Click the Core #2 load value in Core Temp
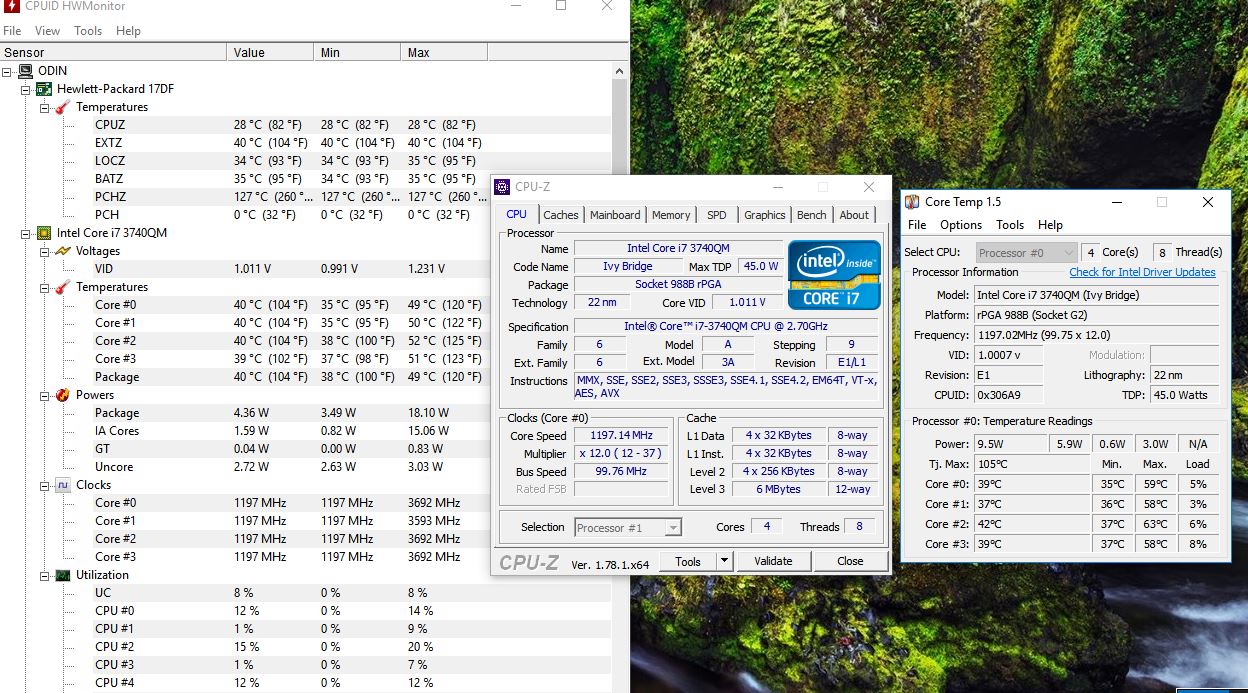Screen dimensions: 1248x693 (1199, 524)
